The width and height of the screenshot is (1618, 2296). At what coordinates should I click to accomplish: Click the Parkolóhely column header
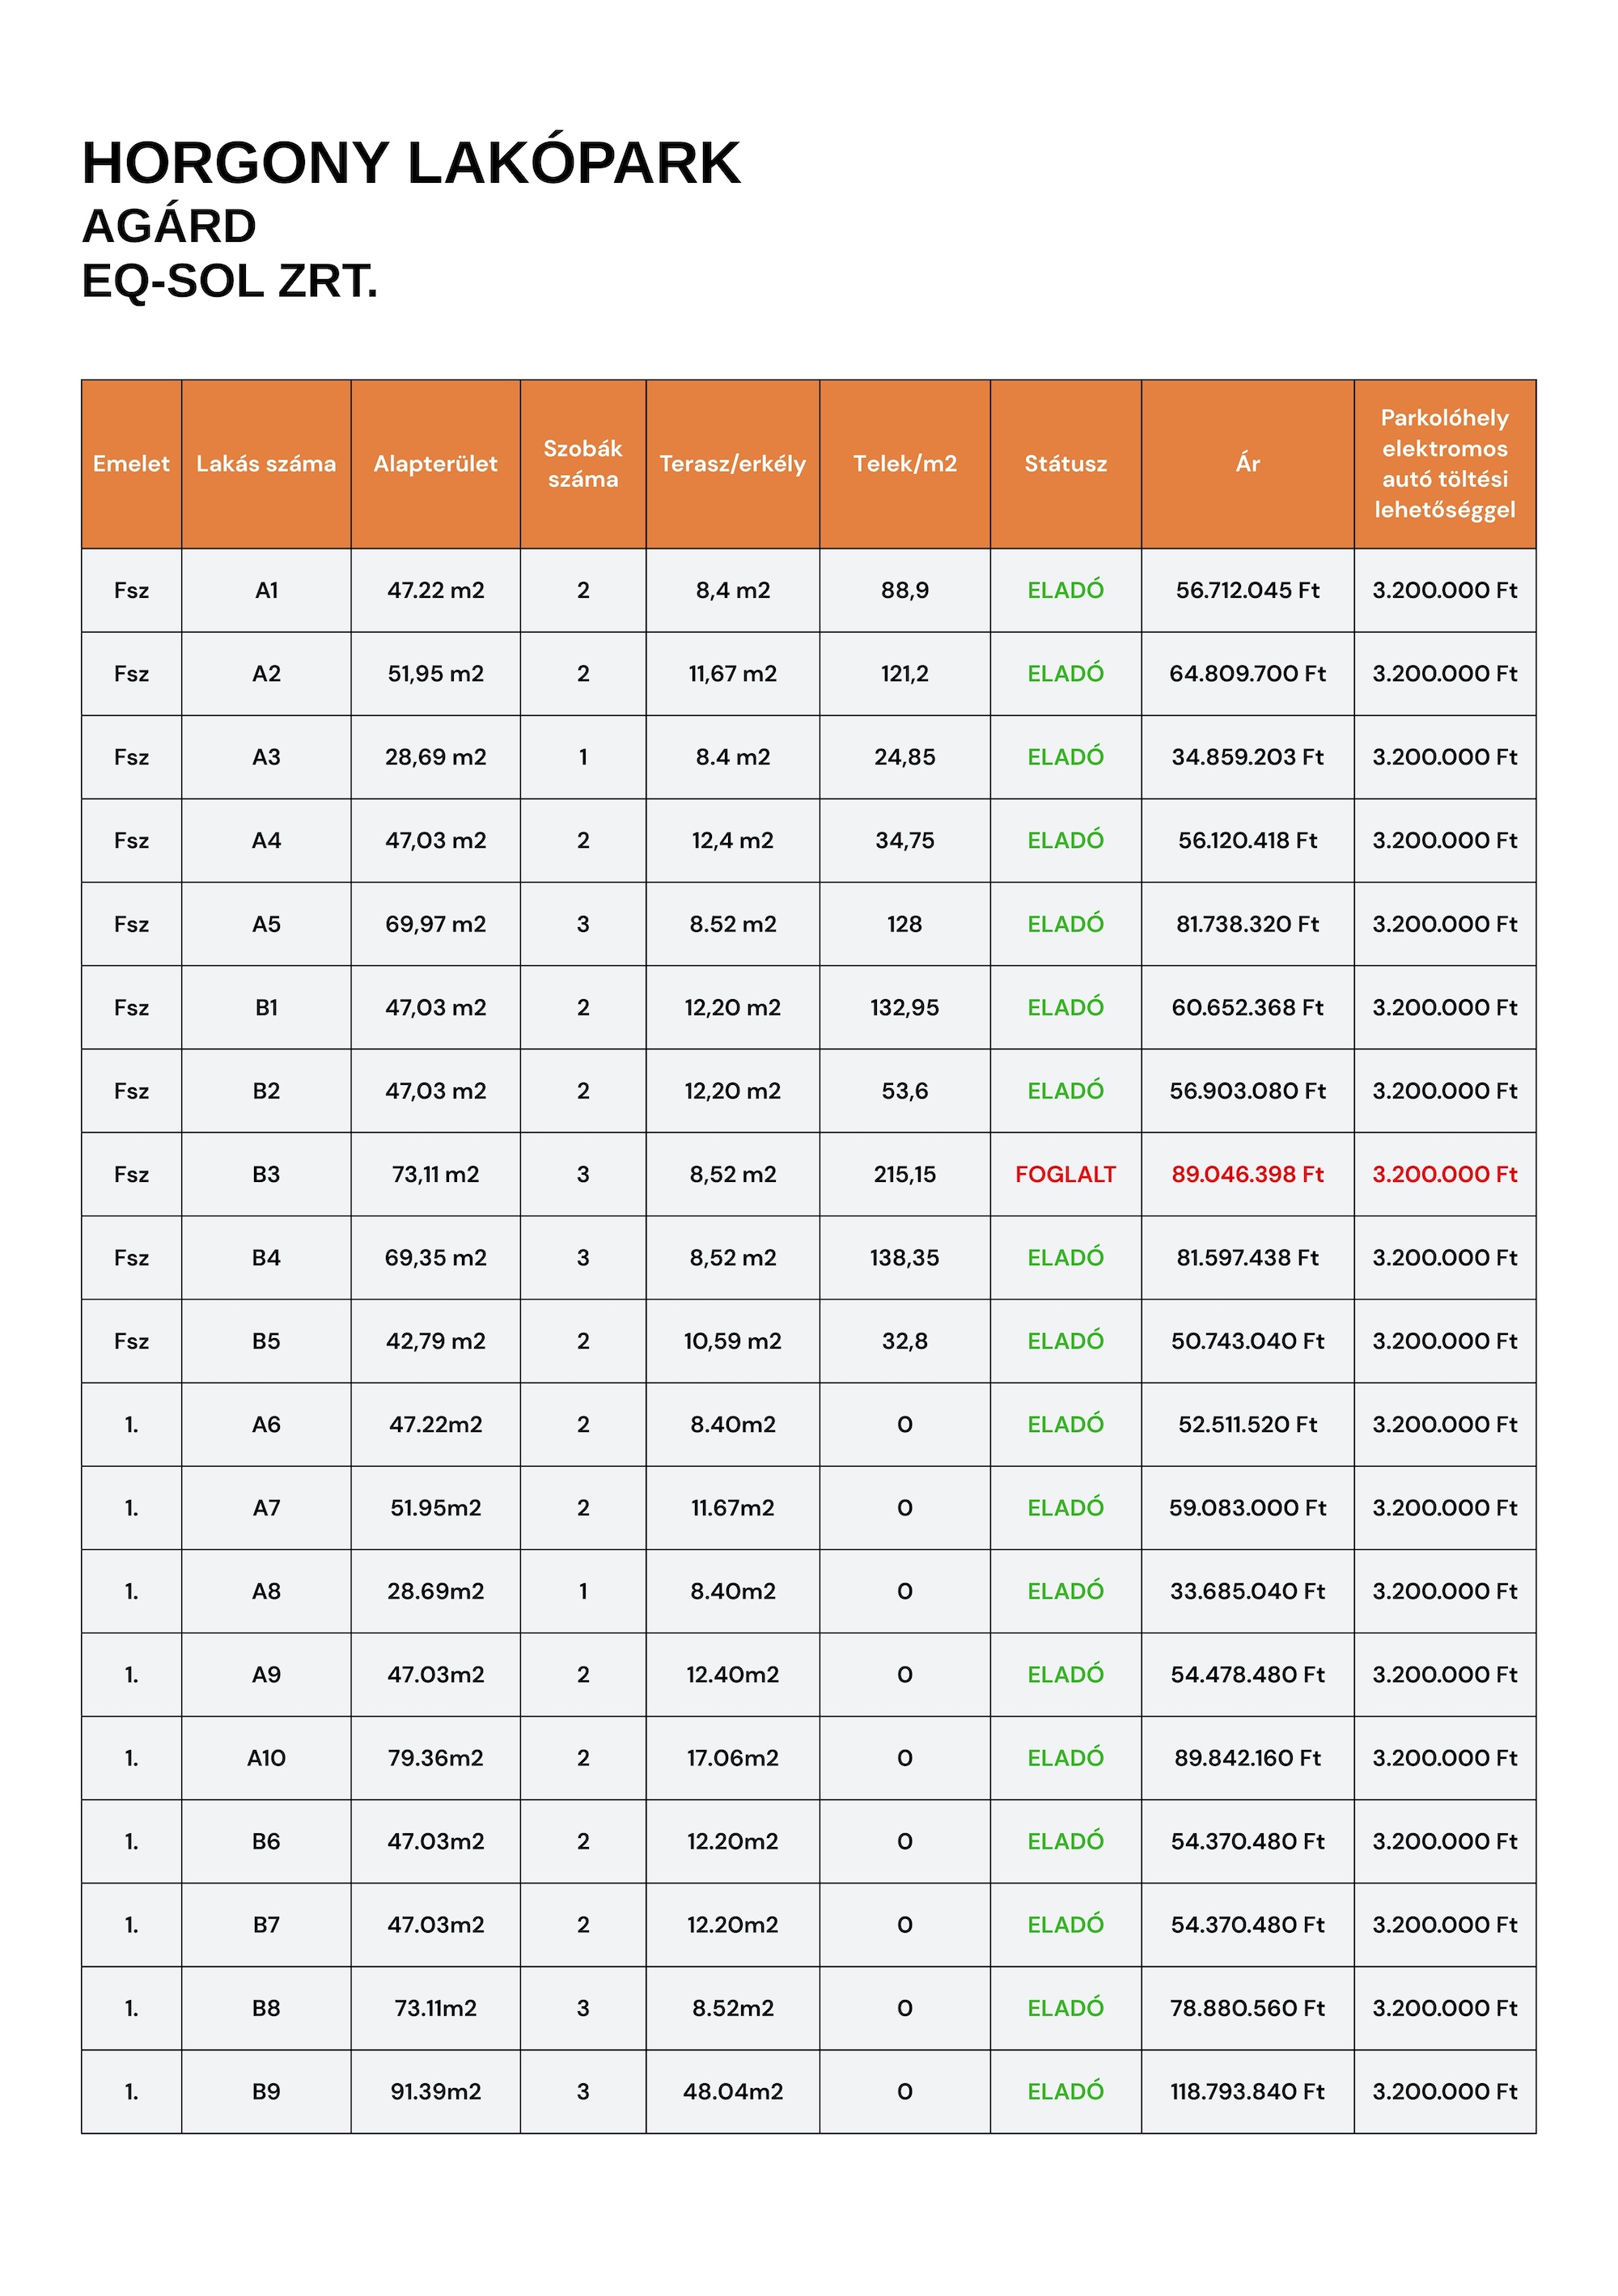1444,464
